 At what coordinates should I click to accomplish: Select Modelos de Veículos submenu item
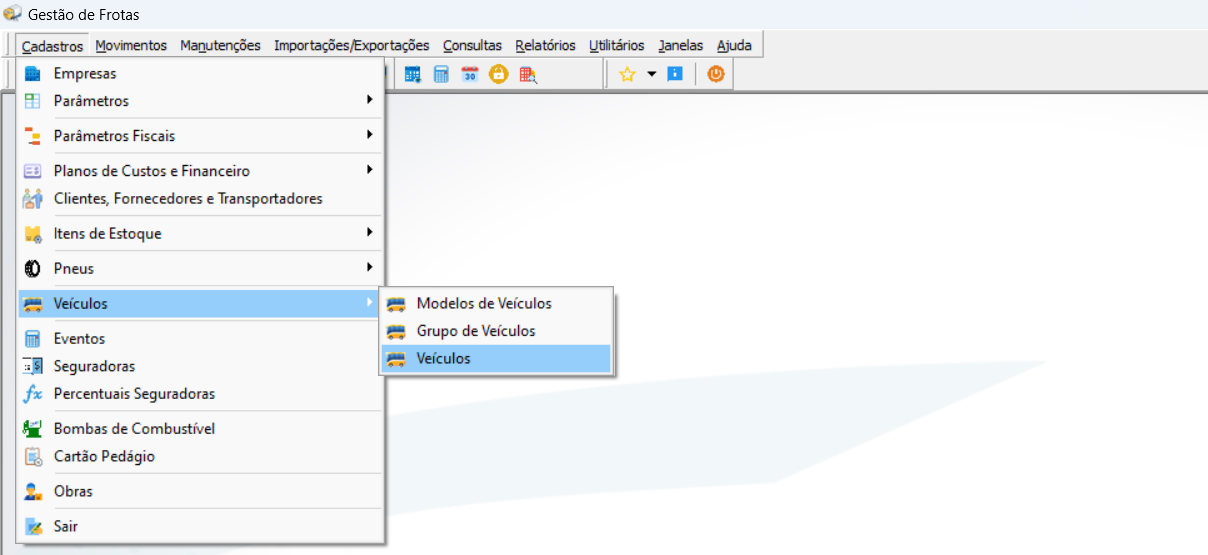point(496,304)
